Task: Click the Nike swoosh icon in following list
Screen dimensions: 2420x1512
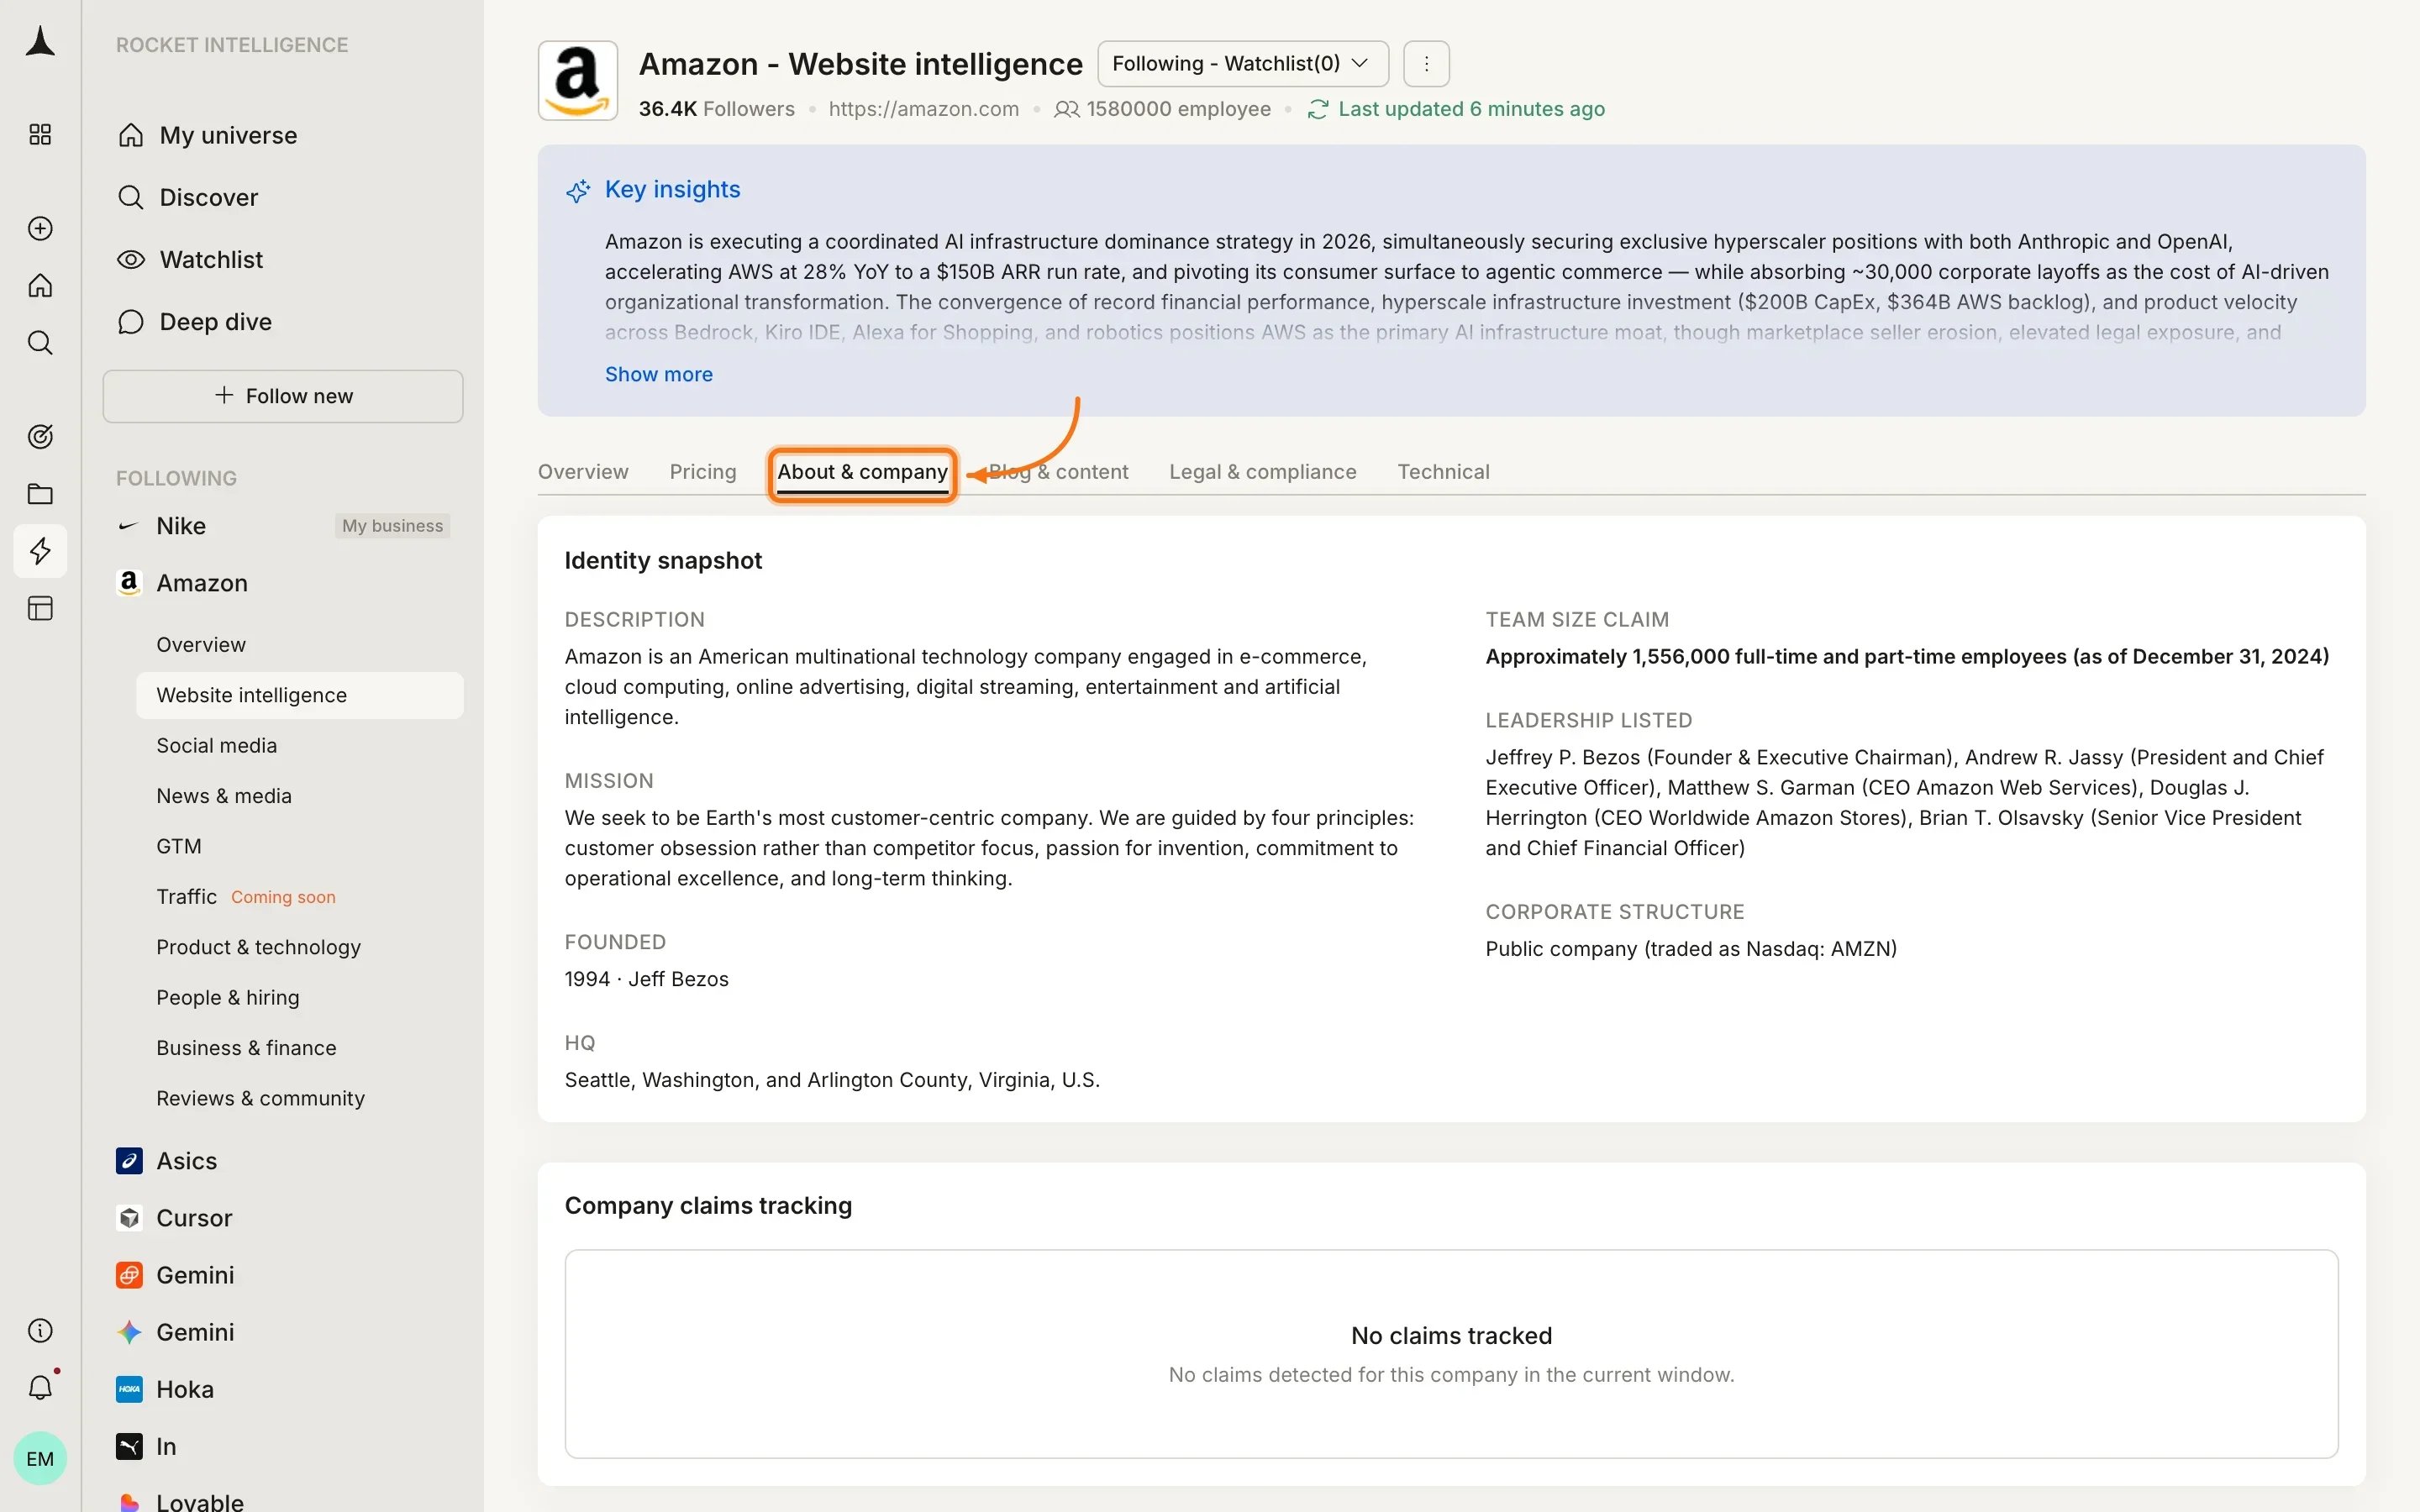Action: click(128, 526)
